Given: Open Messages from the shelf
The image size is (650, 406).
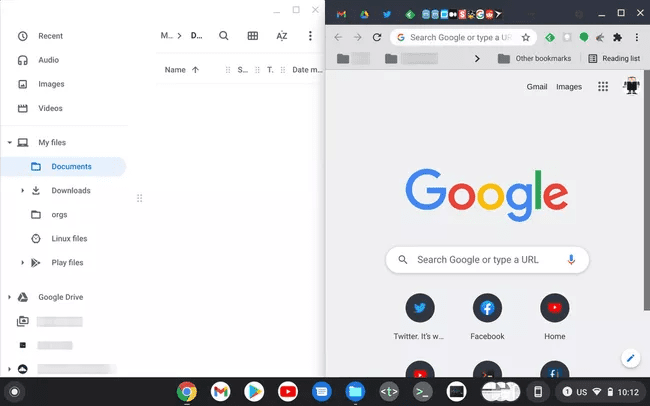Looking at the screenshot, I should (322, 391).
